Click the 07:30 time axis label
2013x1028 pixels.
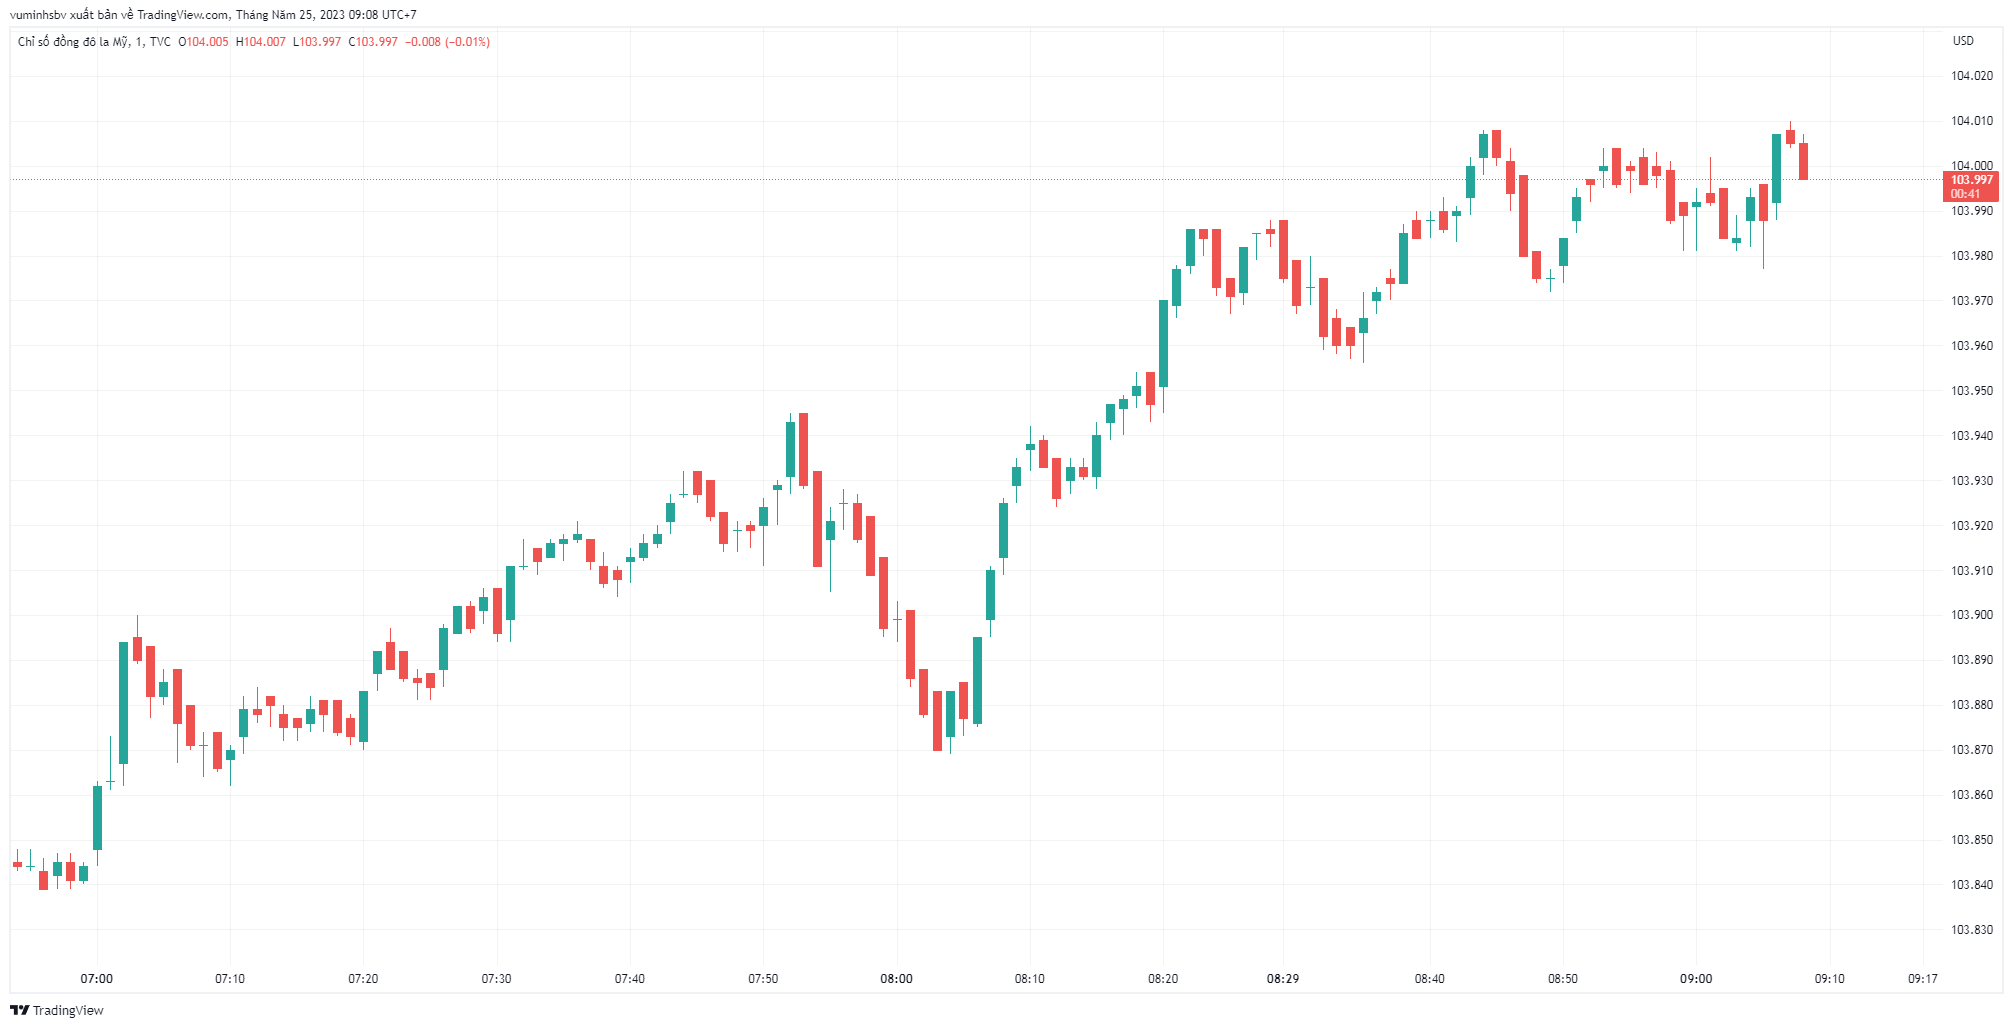tap(496, 978)
